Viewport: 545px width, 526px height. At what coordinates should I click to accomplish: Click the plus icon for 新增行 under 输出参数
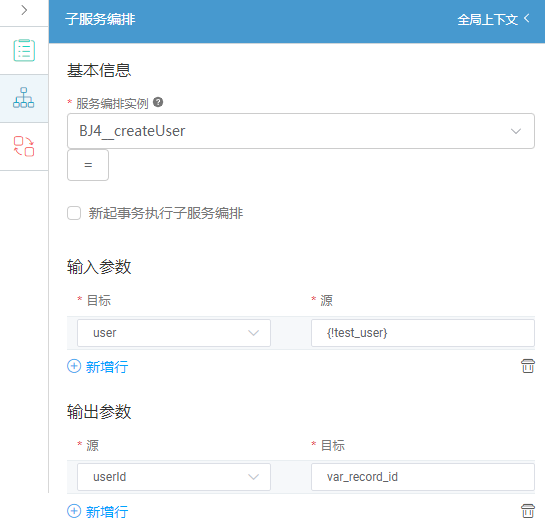tap(74, 511)
